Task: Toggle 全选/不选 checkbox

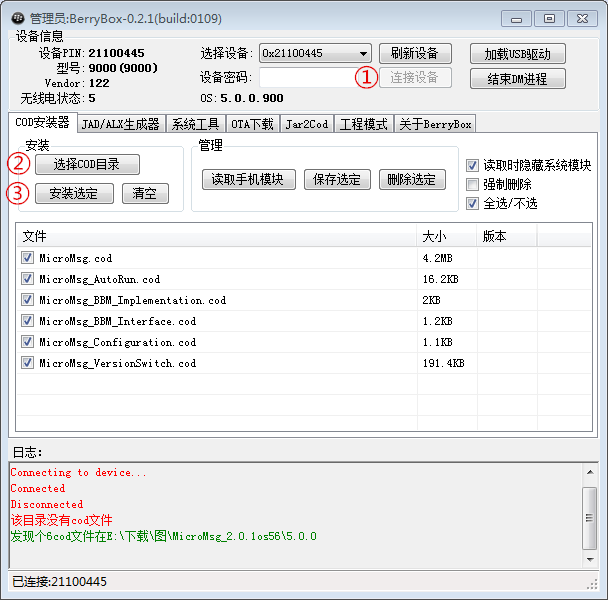Action: coord(472,203)
